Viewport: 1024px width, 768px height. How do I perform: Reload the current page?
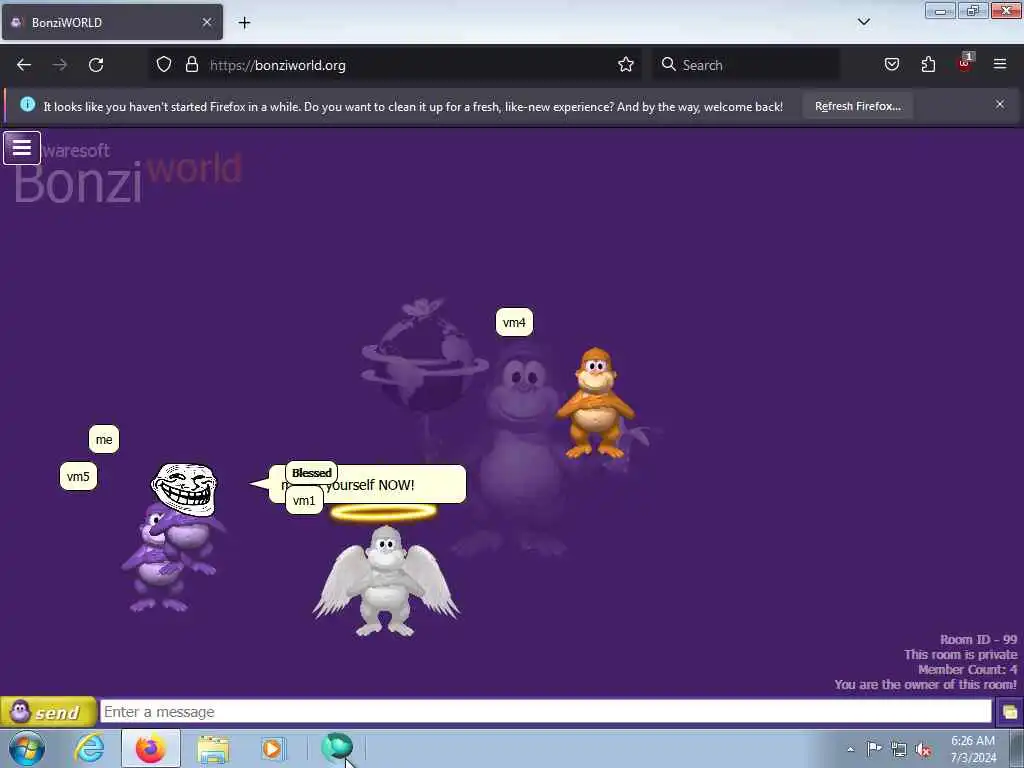pos(96,65)
